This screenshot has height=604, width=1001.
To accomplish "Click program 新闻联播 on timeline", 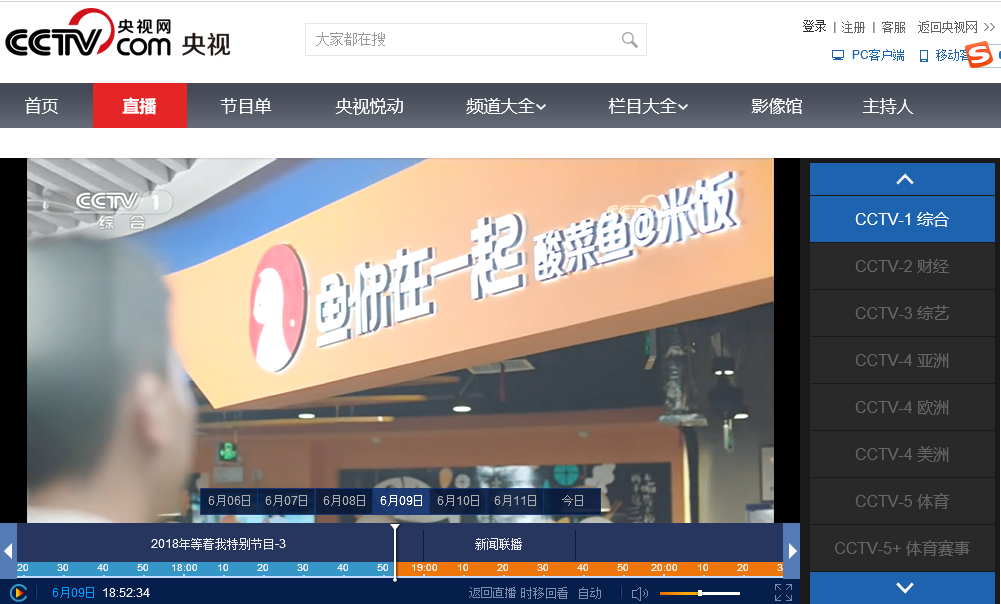I will click(499, 544).
